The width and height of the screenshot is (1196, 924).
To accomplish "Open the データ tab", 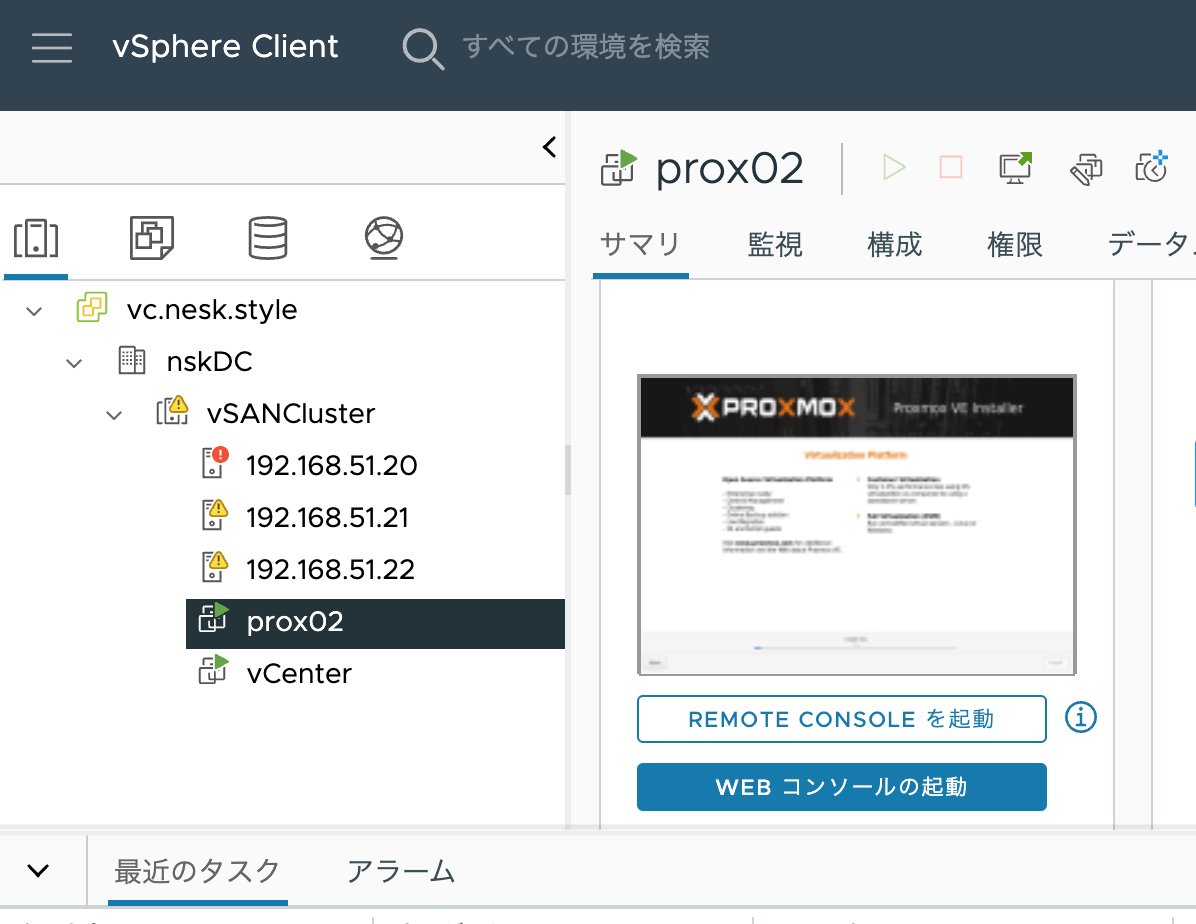I will tap(1151, 245).
